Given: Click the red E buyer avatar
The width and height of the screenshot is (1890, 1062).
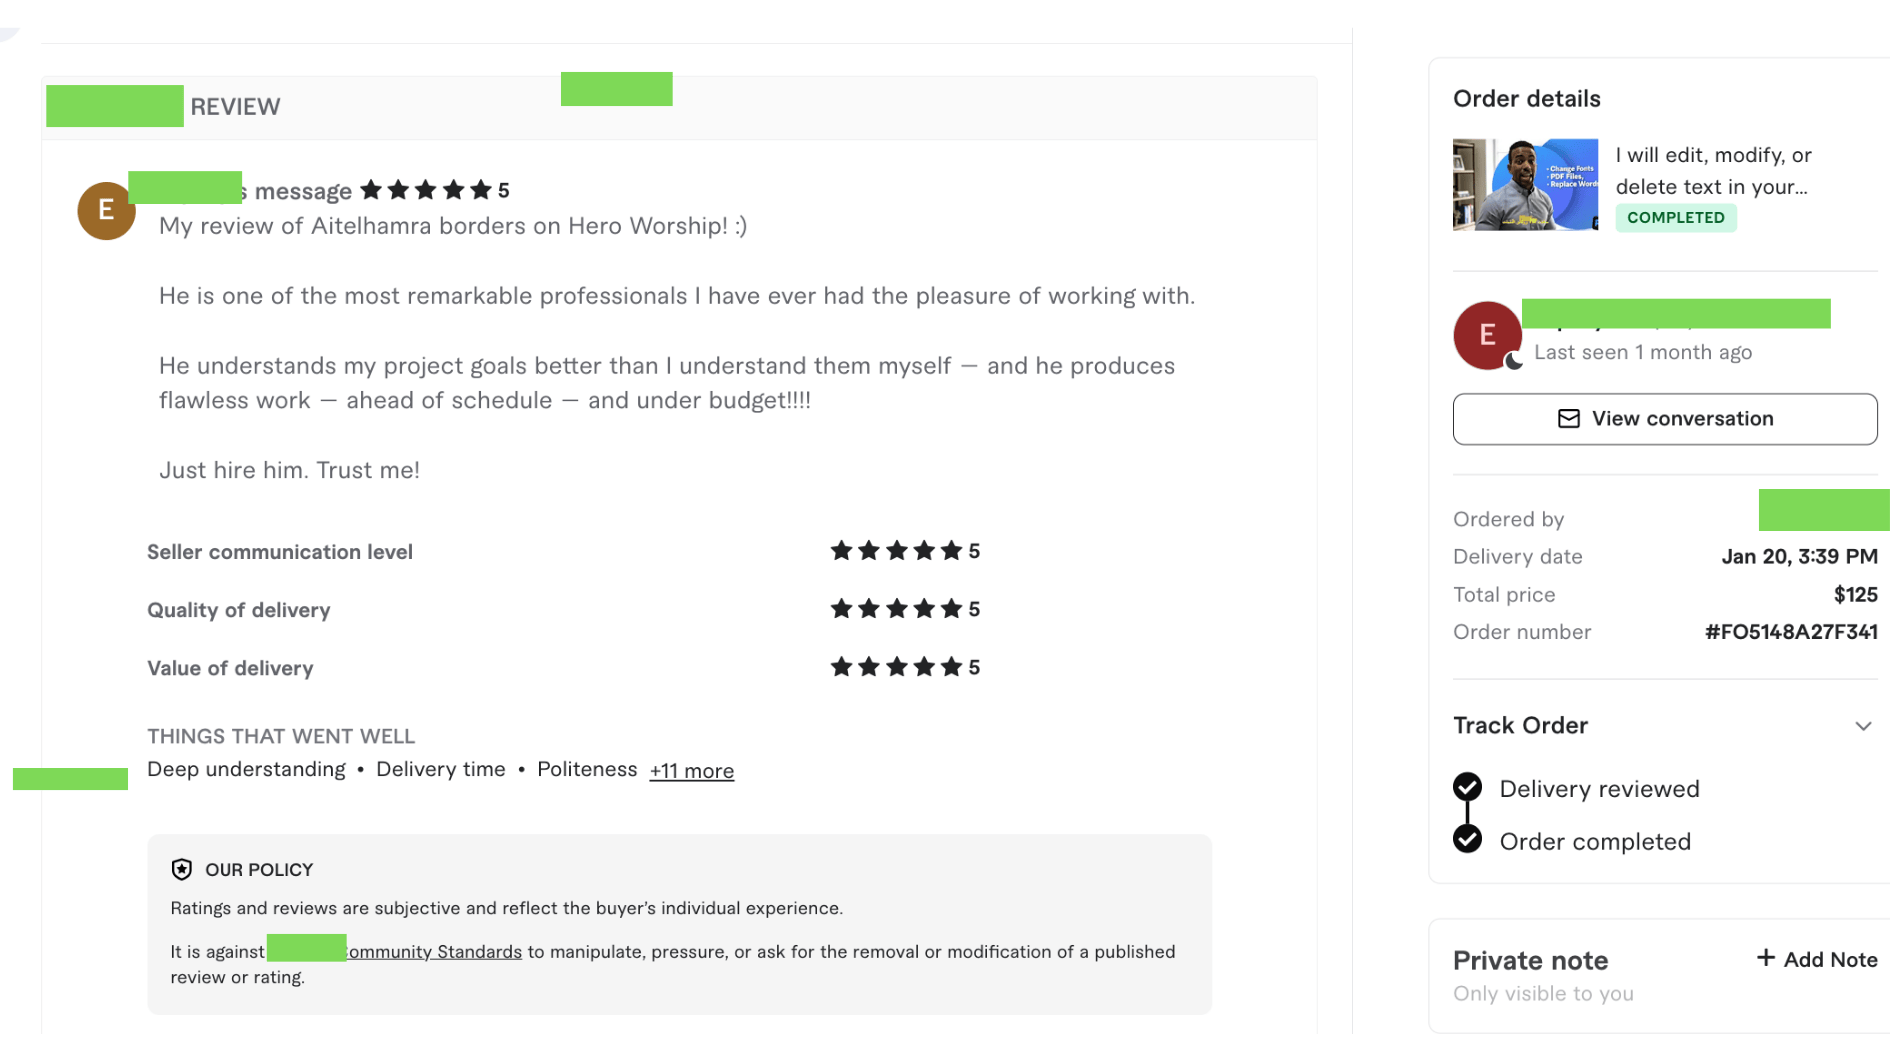Looking at the screenshot, I should point(1486,335).
